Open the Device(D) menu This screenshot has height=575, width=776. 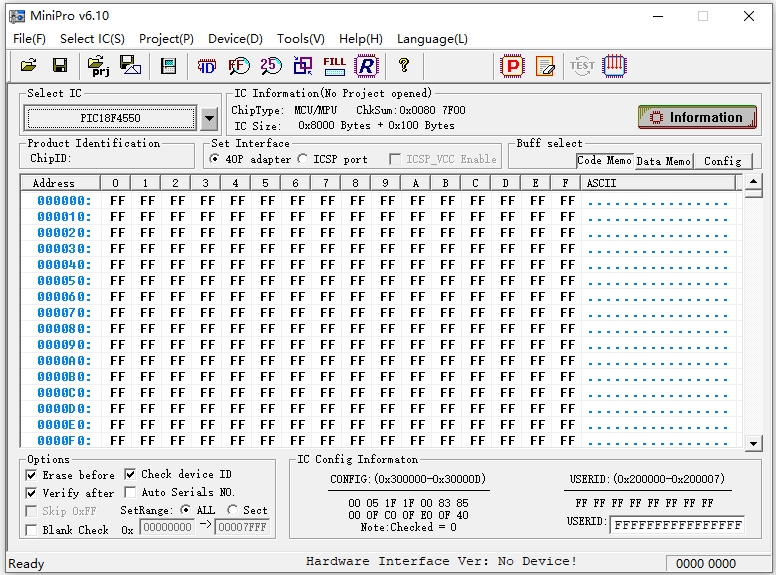point(235,39)
